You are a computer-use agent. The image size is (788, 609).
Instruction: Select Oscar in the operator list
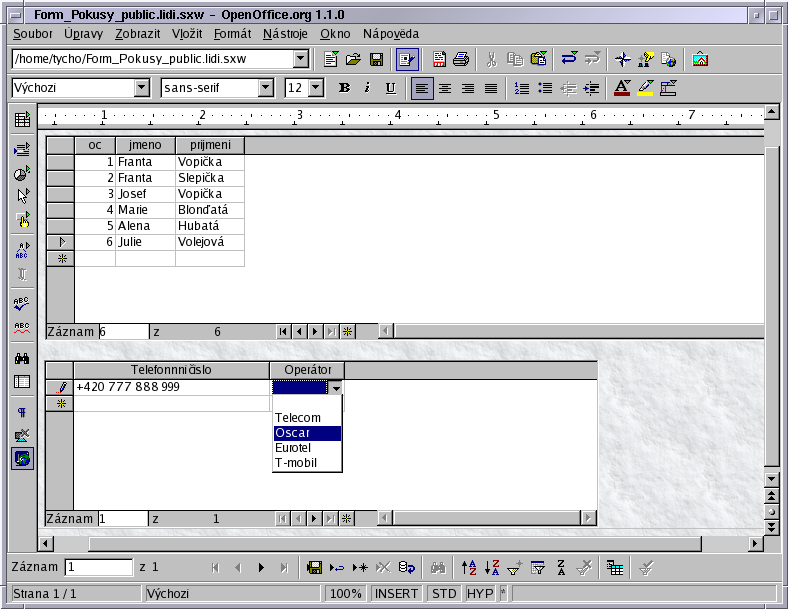pos(307,433)
